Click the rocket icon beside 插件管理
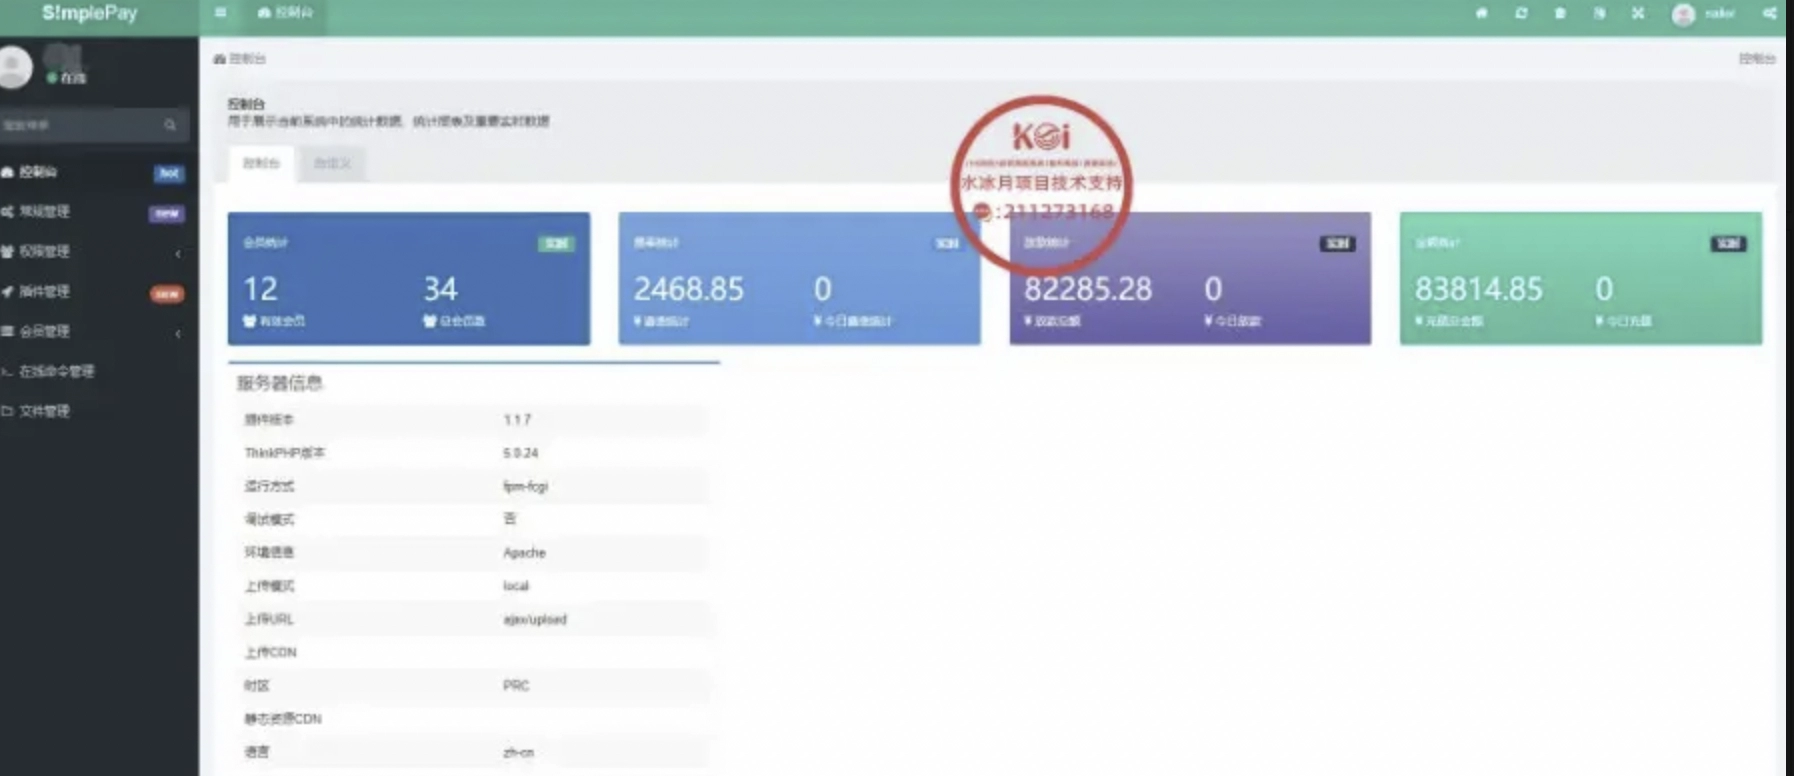The width and height of the screenshot is (1794, 776). click(x=7, y=292)
